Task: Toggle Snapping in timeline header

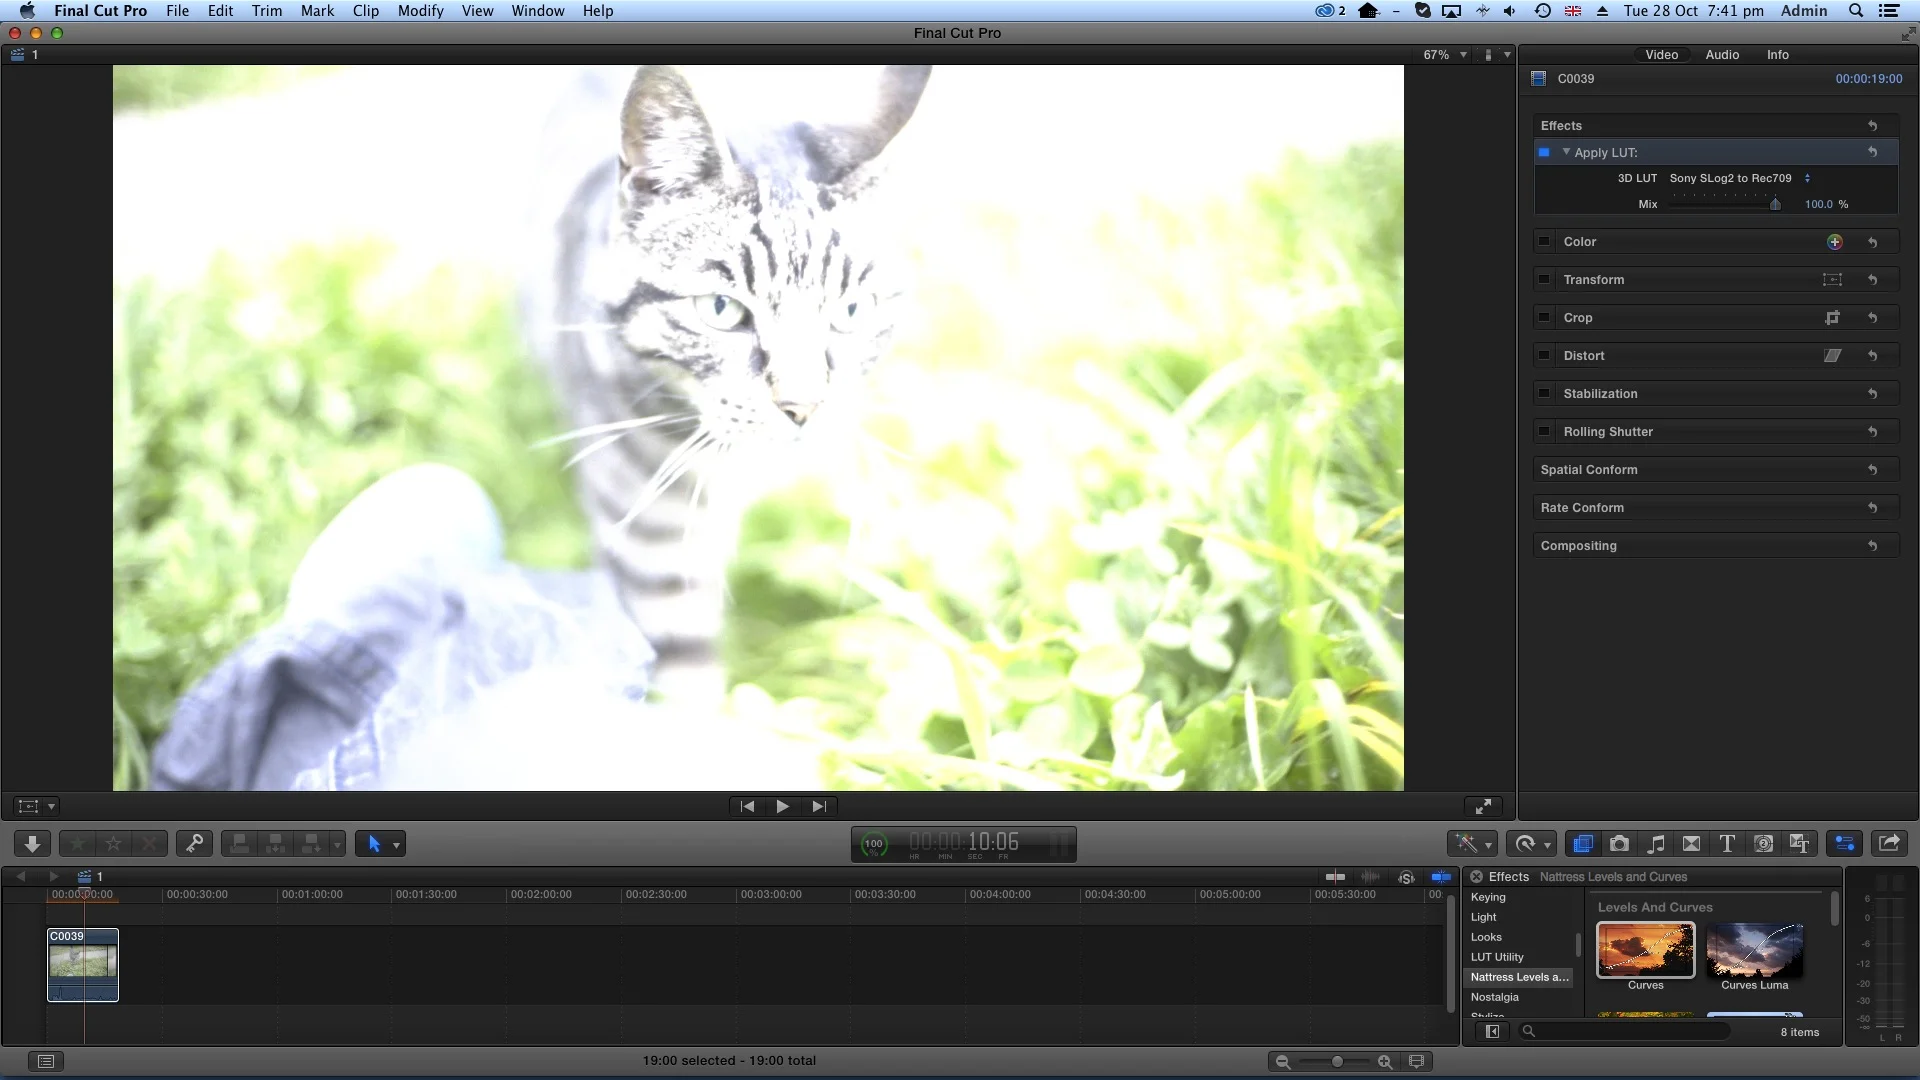Action: (1441, 877)
